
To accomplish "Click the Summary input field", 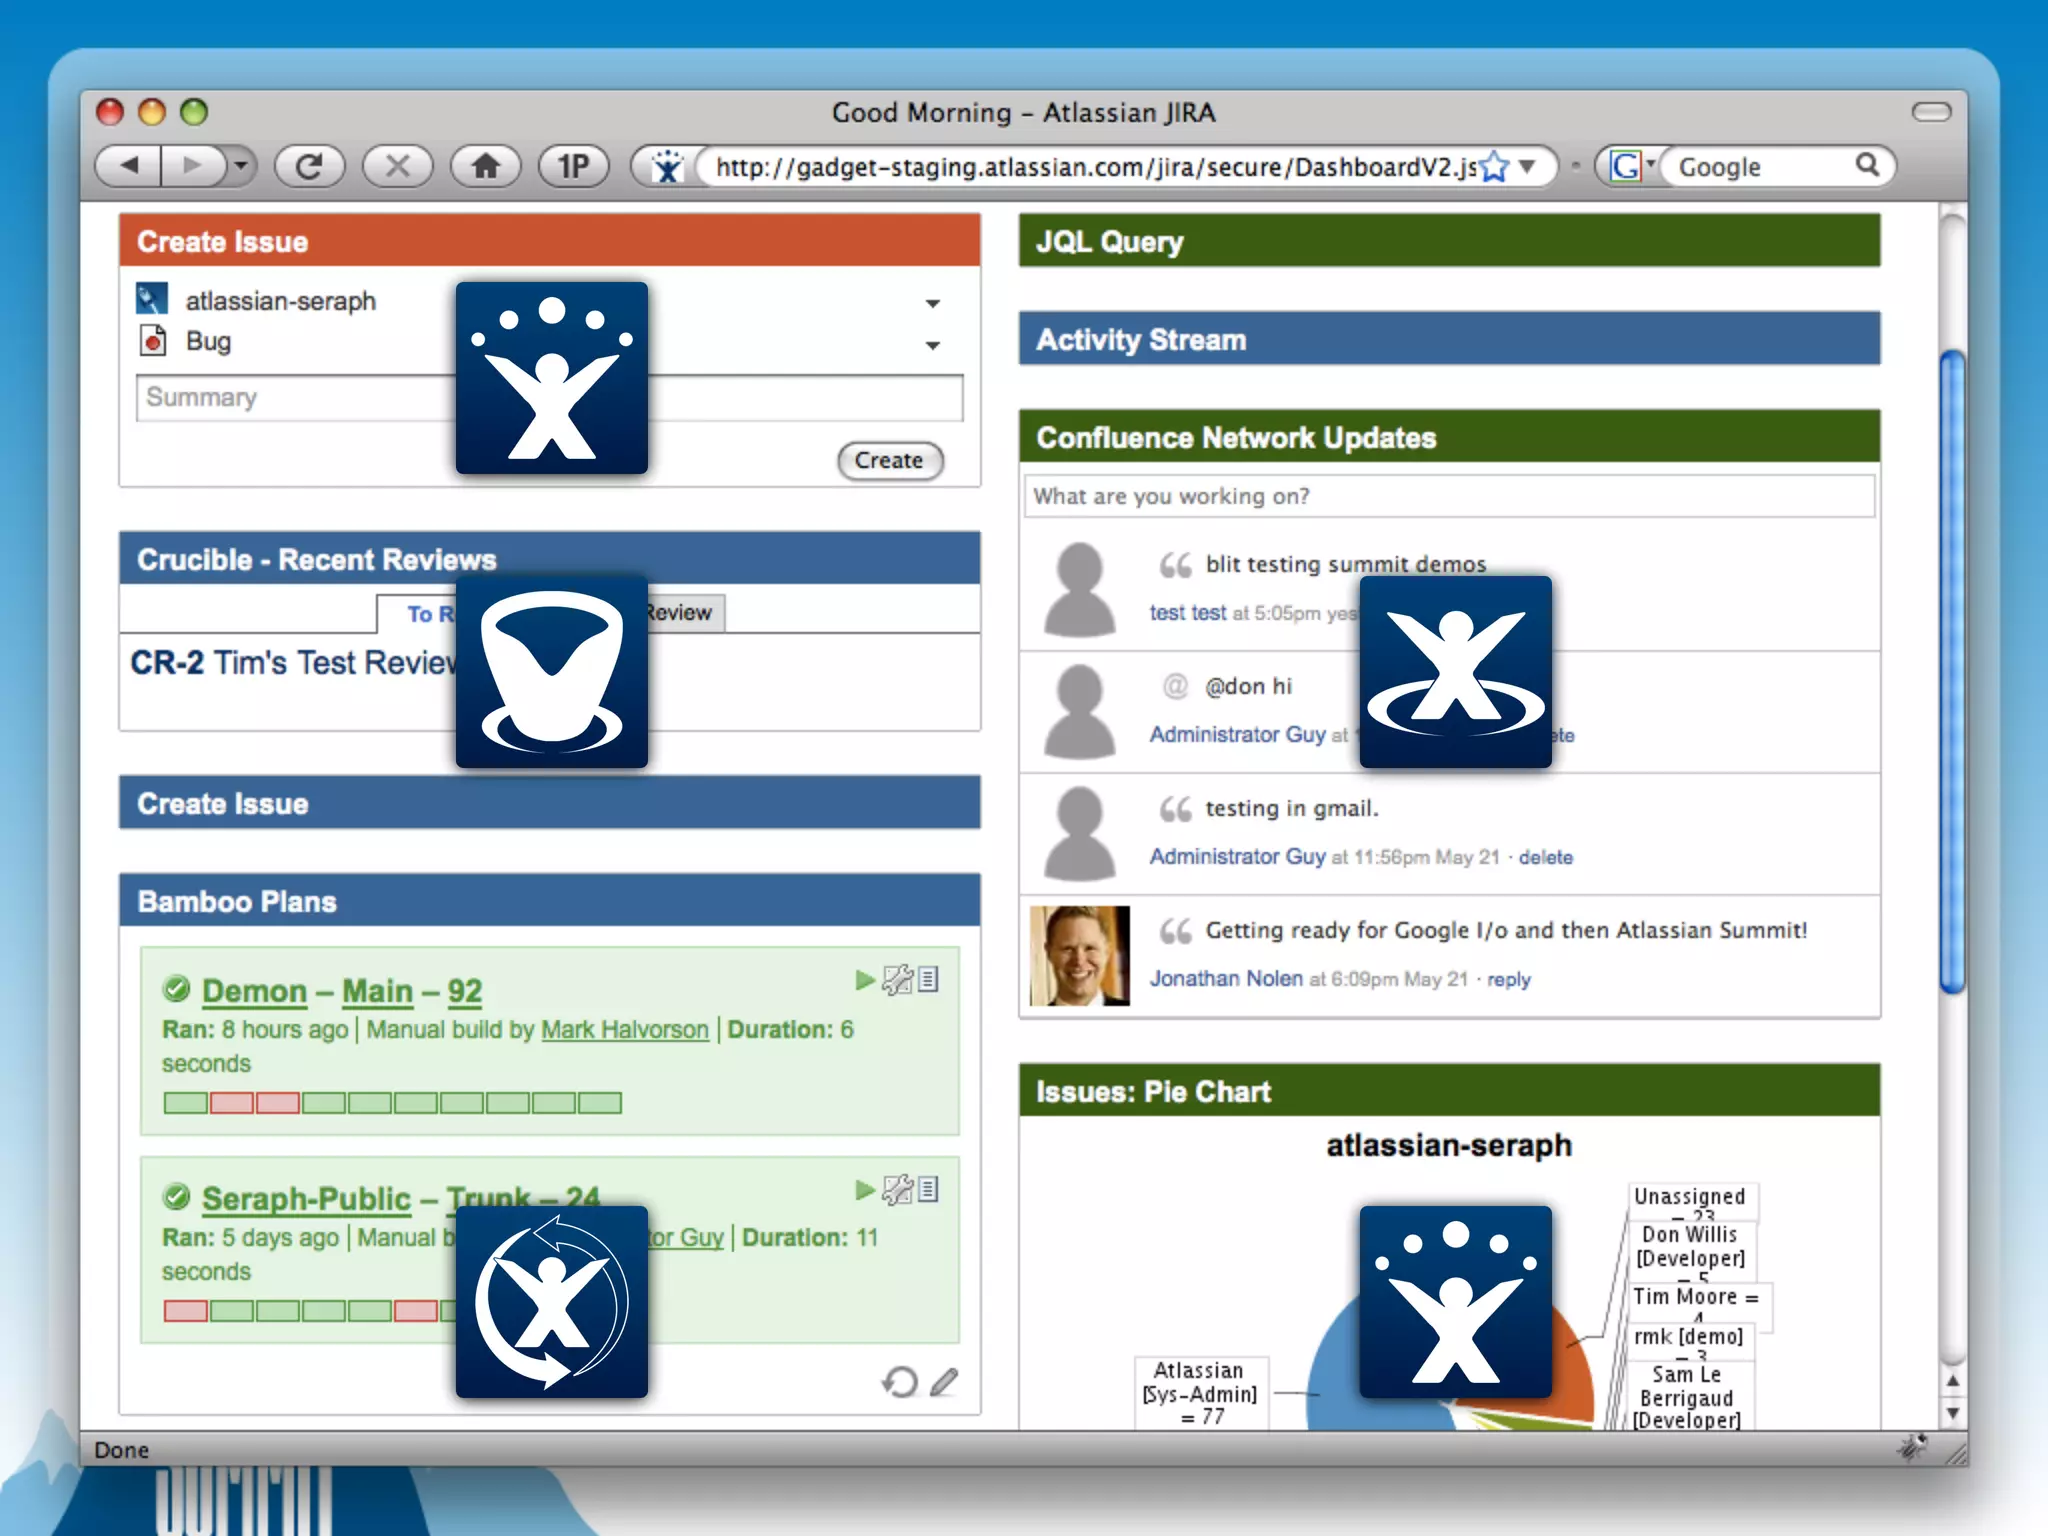I will click(x=549, y=398).
